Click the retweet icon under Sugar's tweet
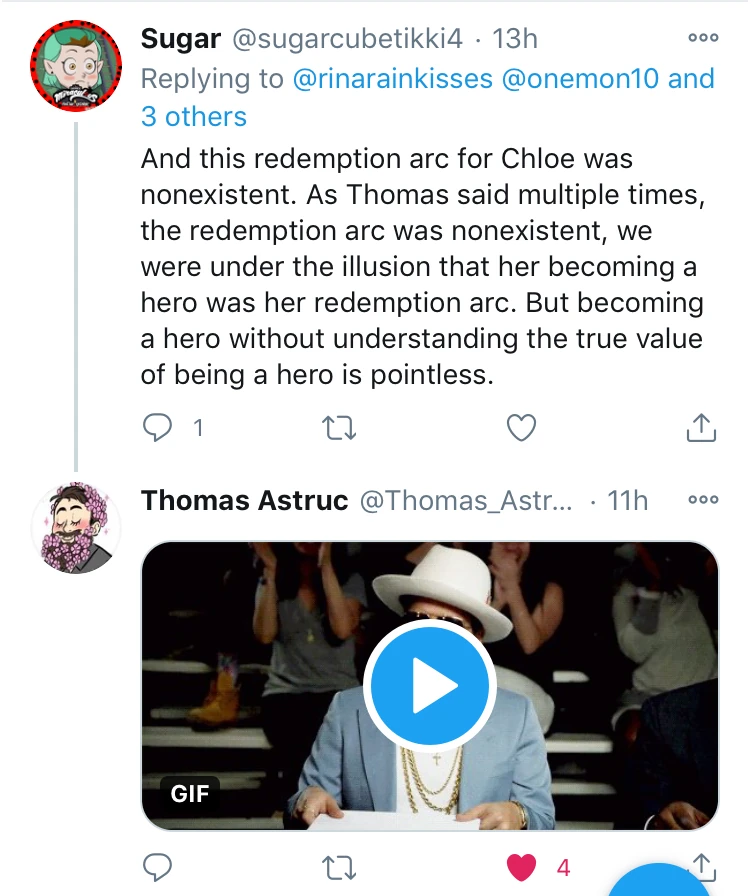This screenshot has height=896, width=750. 340,427
